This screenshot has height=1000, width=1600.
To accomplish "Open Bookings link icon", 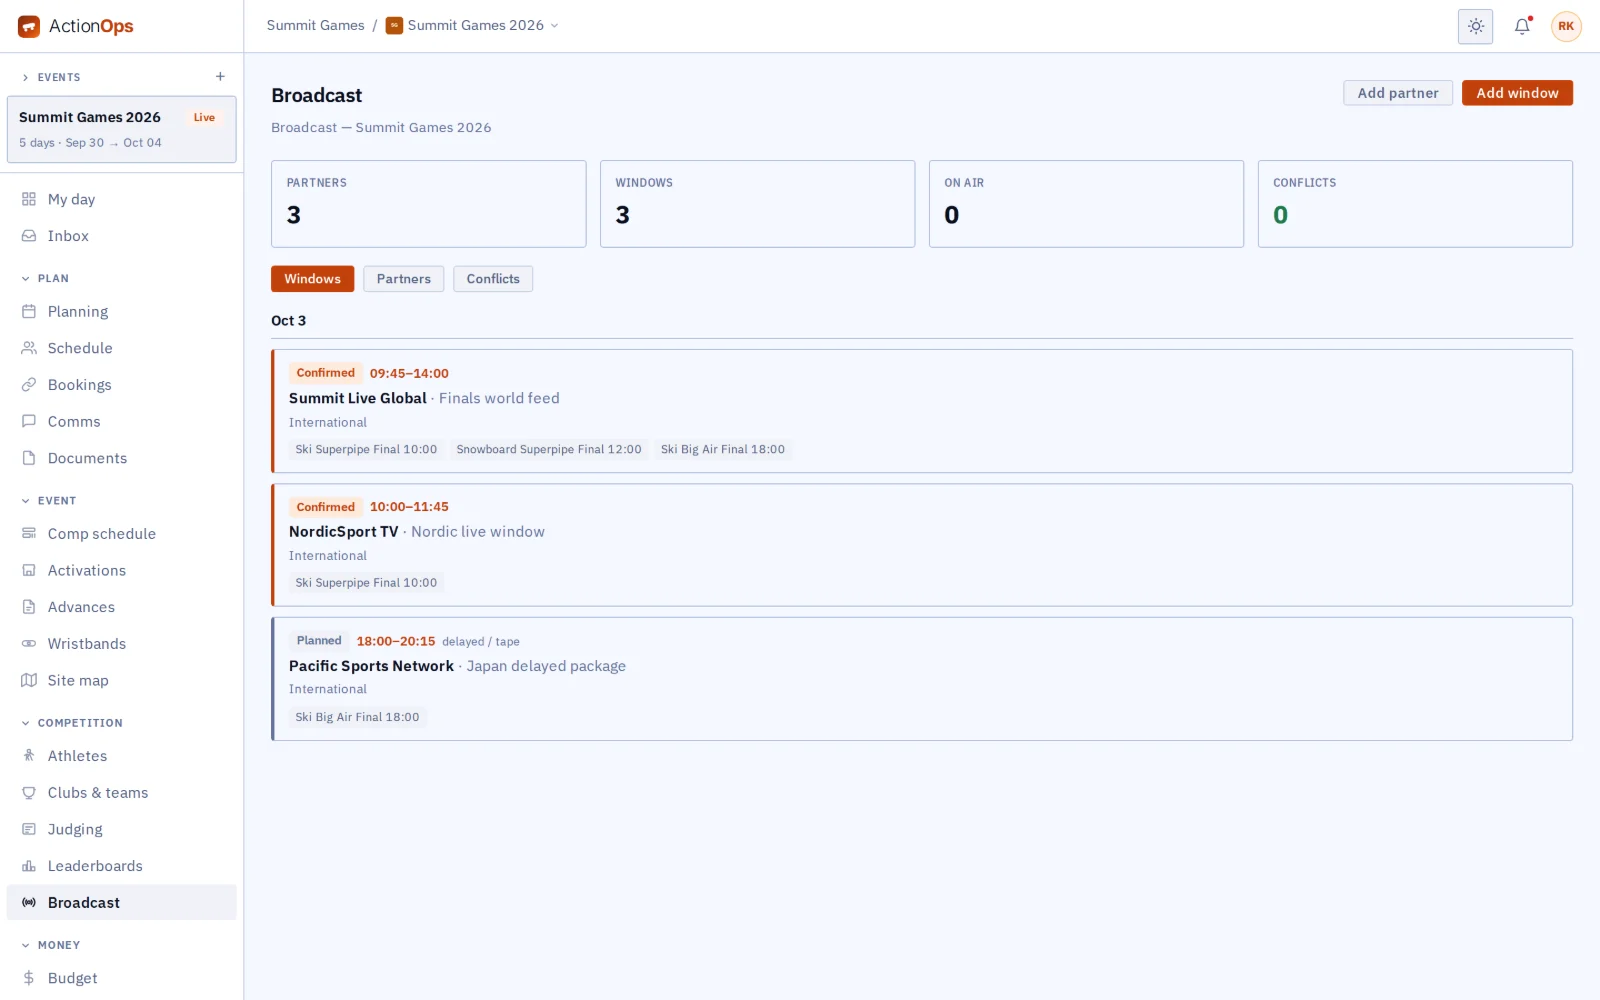I will [29, 385].
